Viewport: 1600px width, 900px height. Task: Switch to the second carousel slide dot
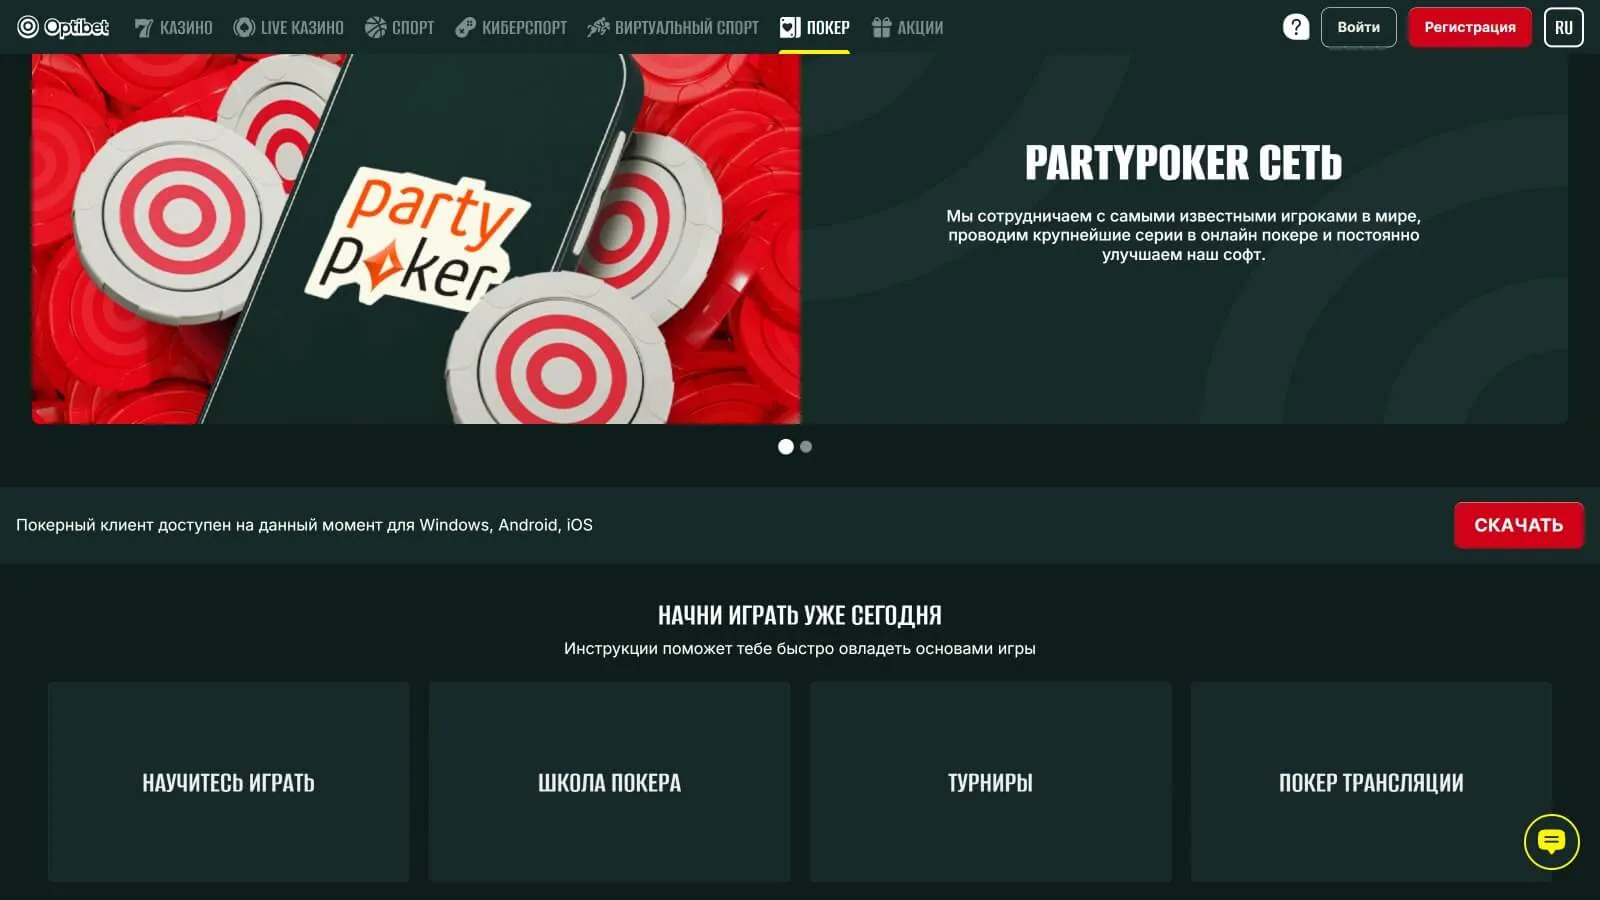806,447
